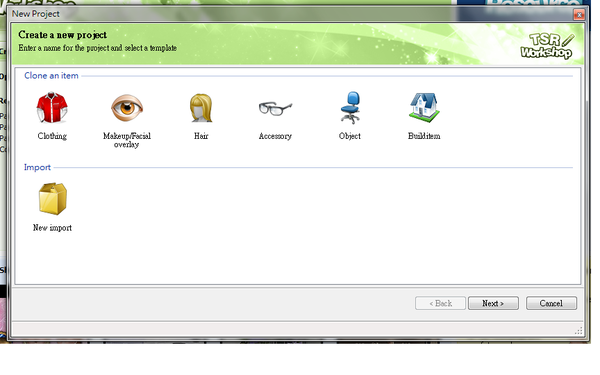Go to the Next step
This screenshot has width=600, height=375.
click(x=493, y=303)
